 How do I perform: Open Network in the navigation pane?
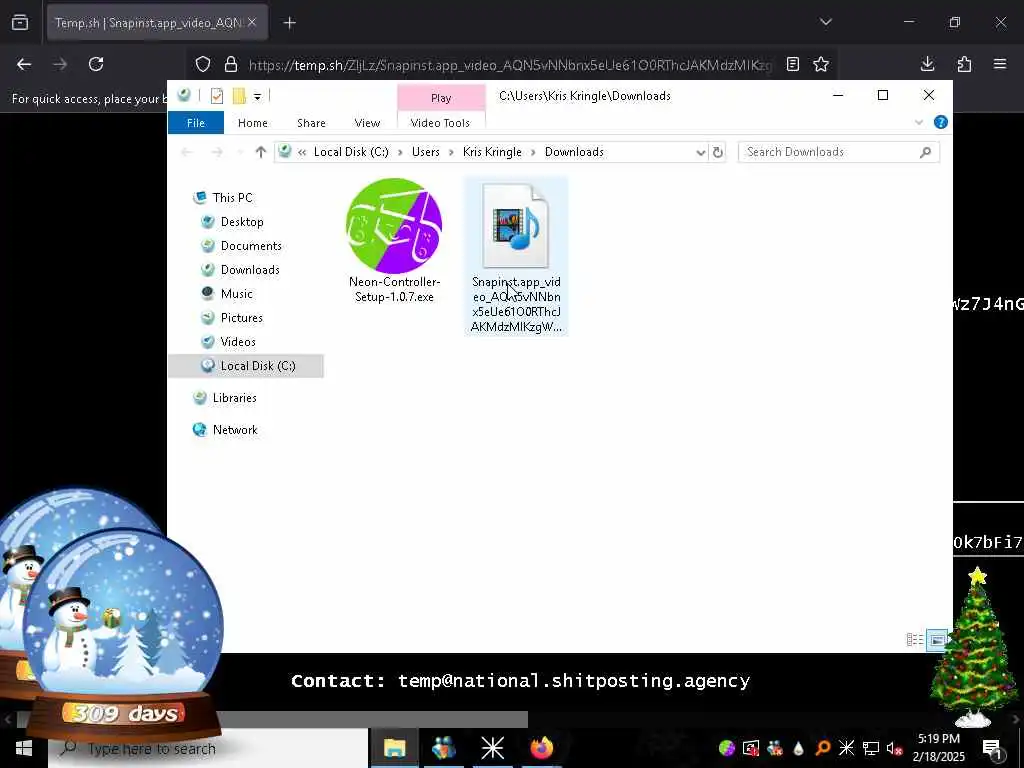point(235,430)
